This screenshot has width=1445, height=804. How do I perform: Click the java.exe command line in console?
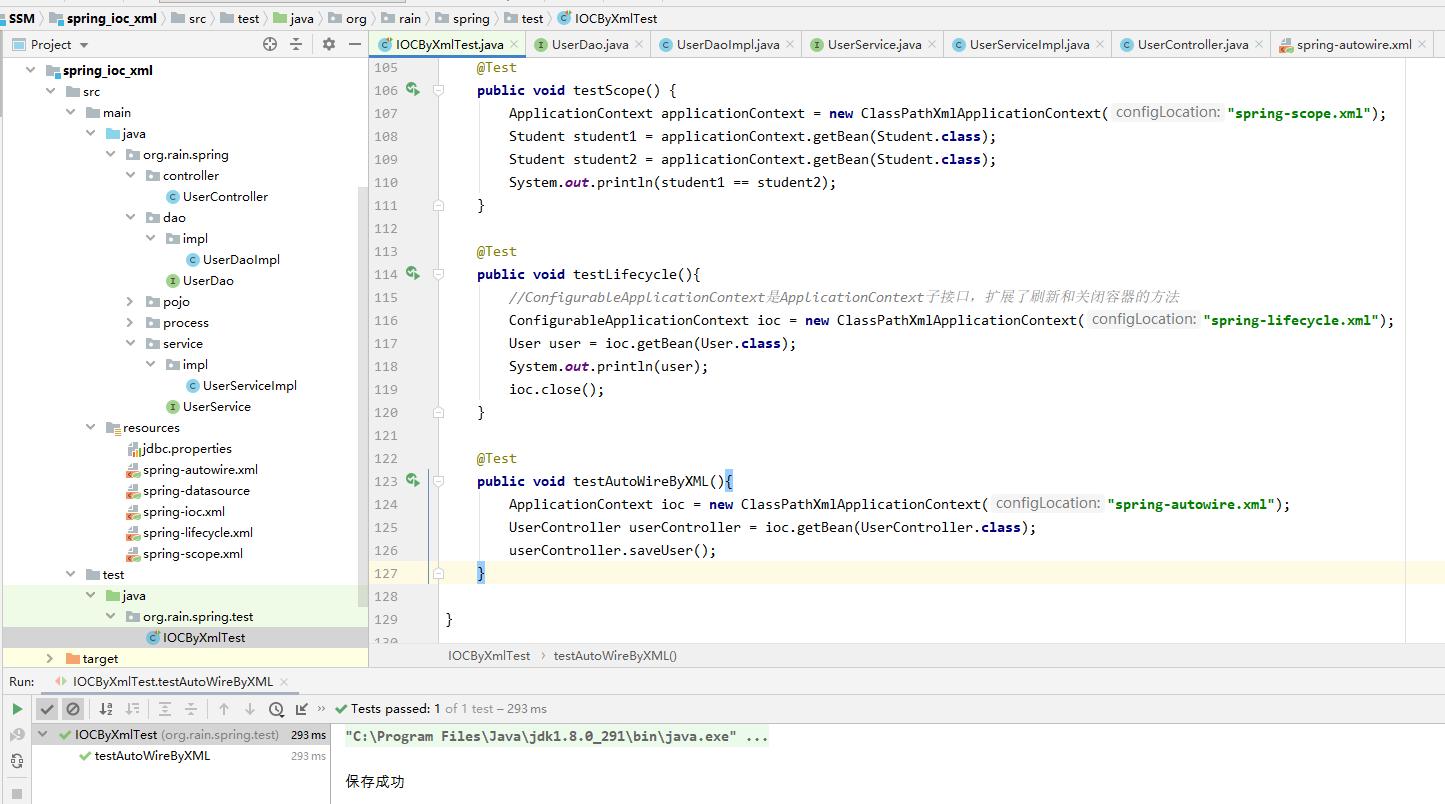click(x=557, y=737)
